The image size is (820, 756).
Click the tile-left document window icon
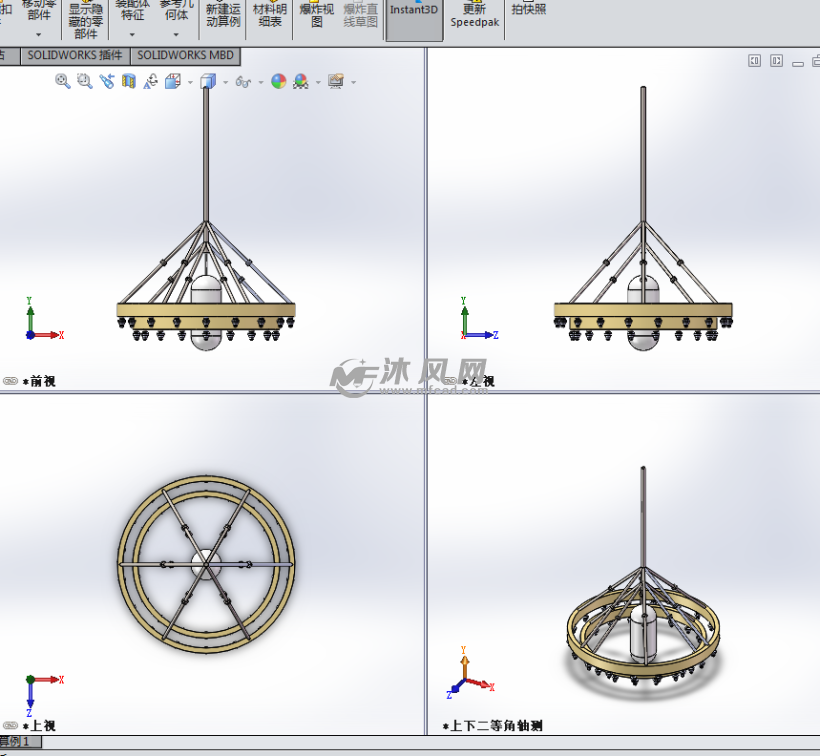(755, 61)
